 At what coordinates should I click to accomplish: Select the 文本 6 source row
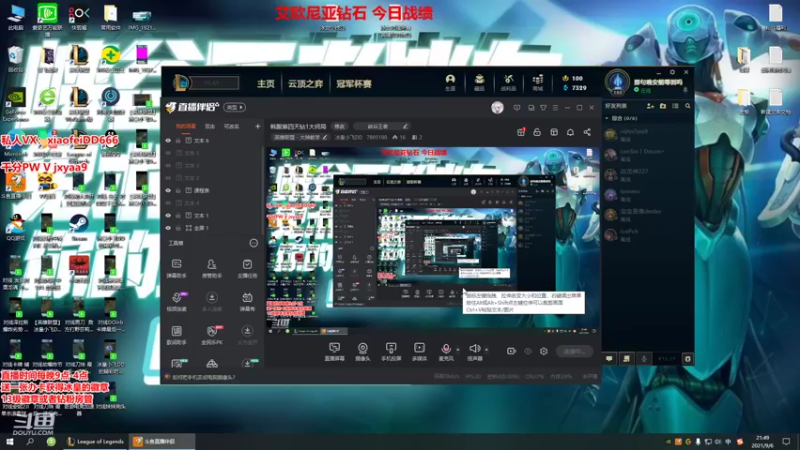212,140
